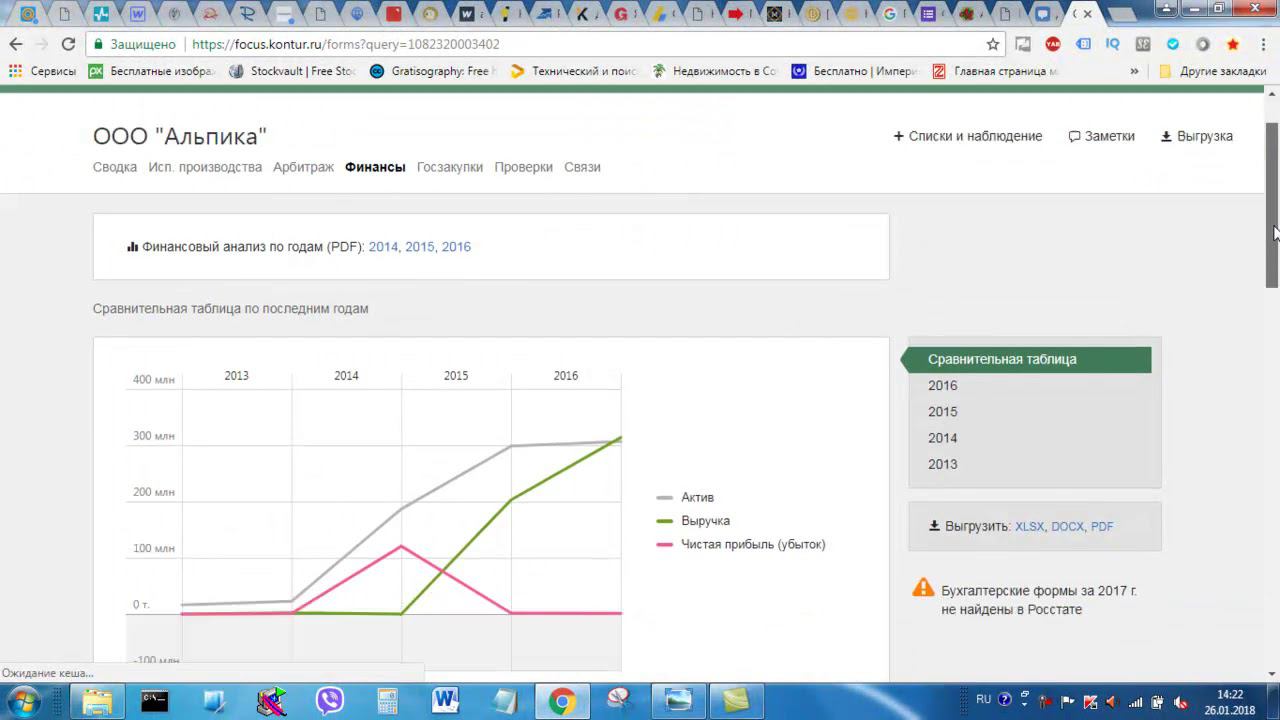Image resolution: width=1280 pixels, height=720 pixels.
Task: Open the Сводка section
Action: [115, 167]
